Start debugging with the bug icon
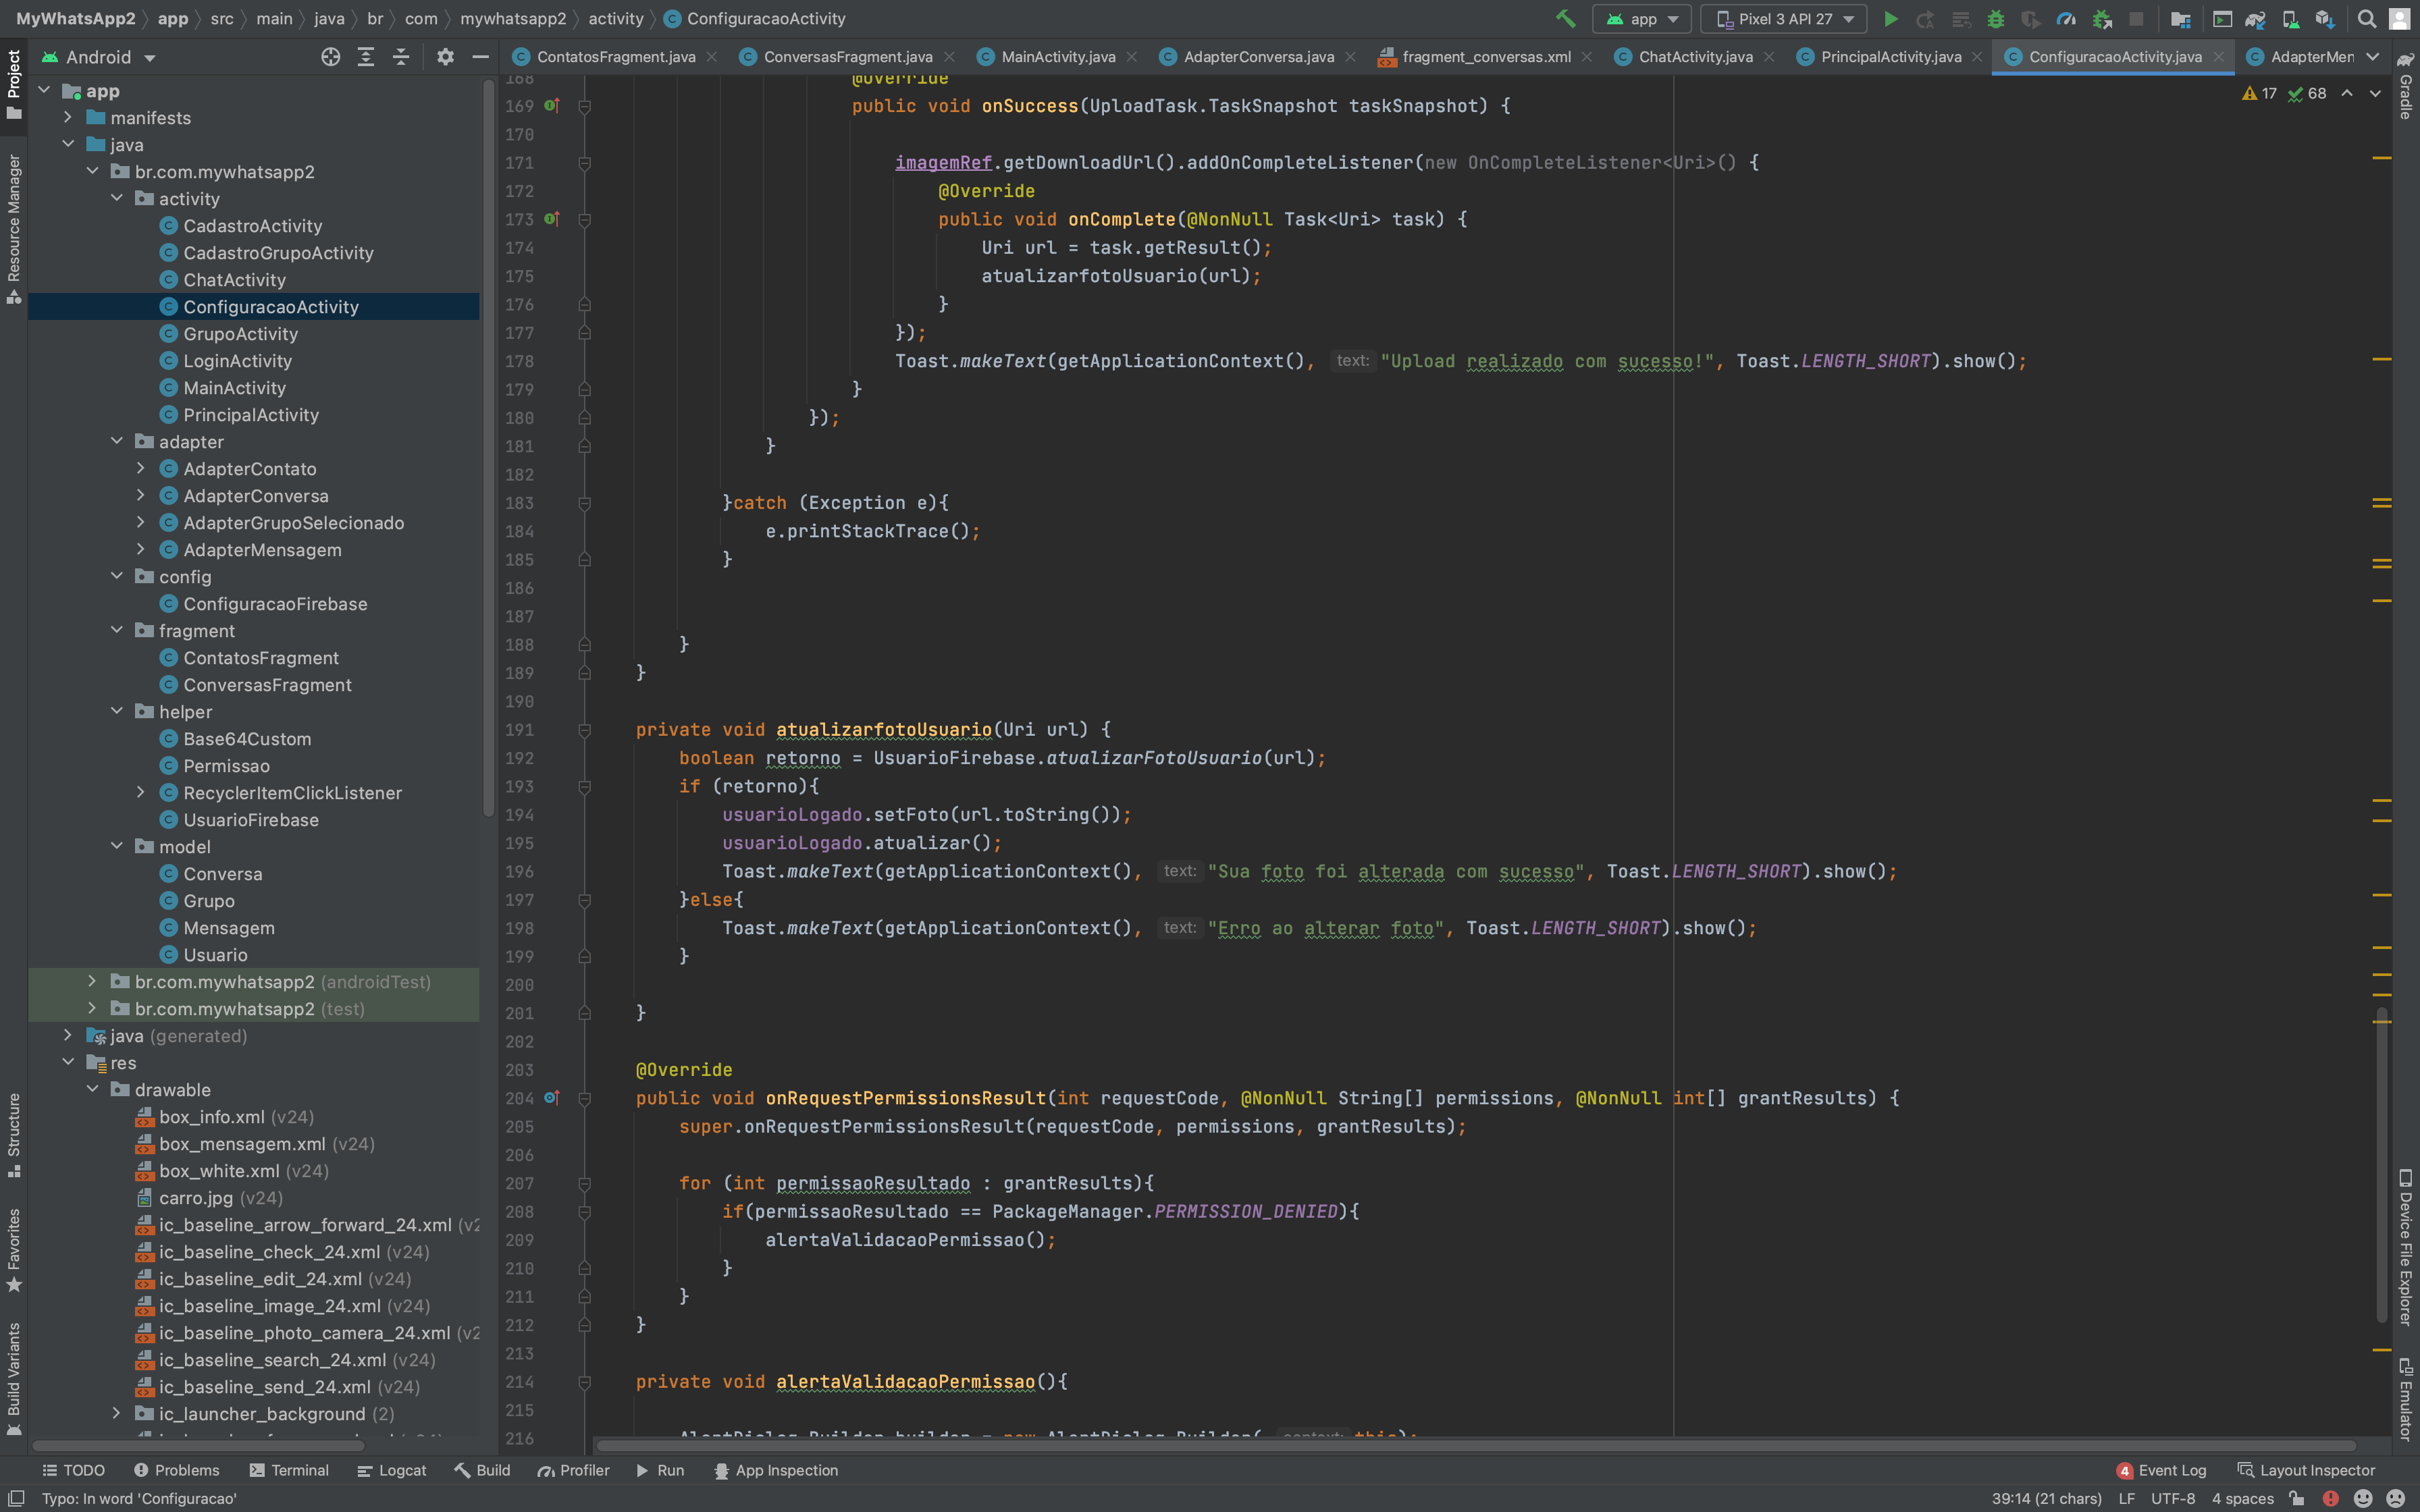This screenshot has height=1512, width=2420. (1997, 18)
